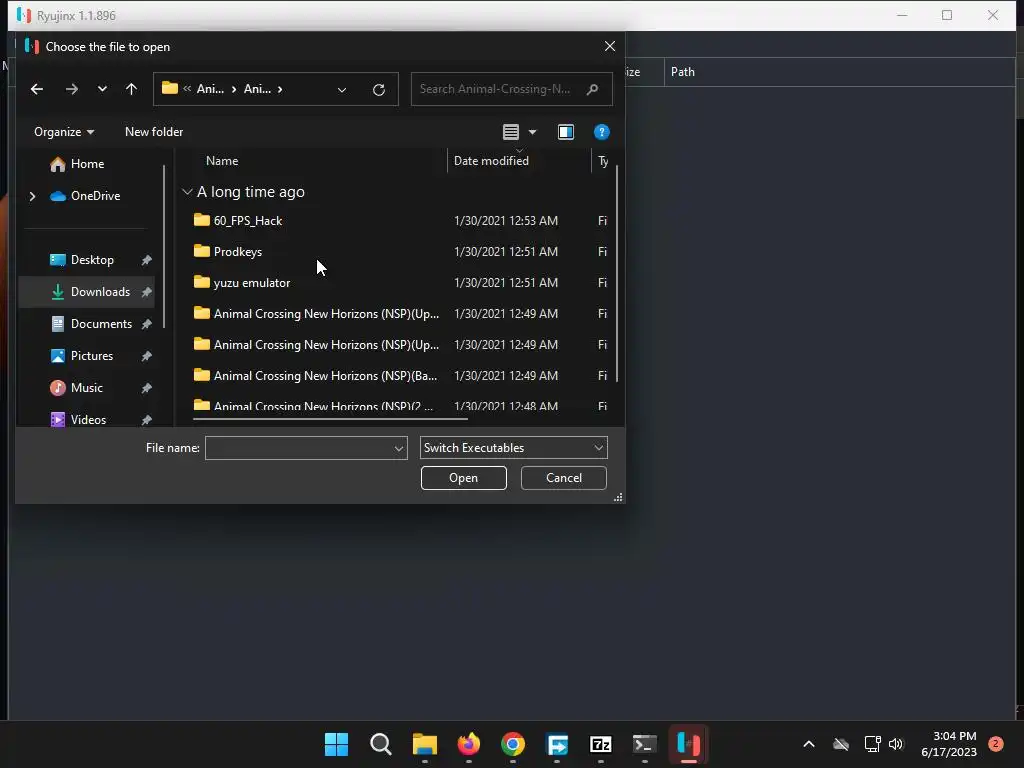Open Documents quick access location
The height and width of the screenshot is (768, 1024).
[x=101, y=324]
